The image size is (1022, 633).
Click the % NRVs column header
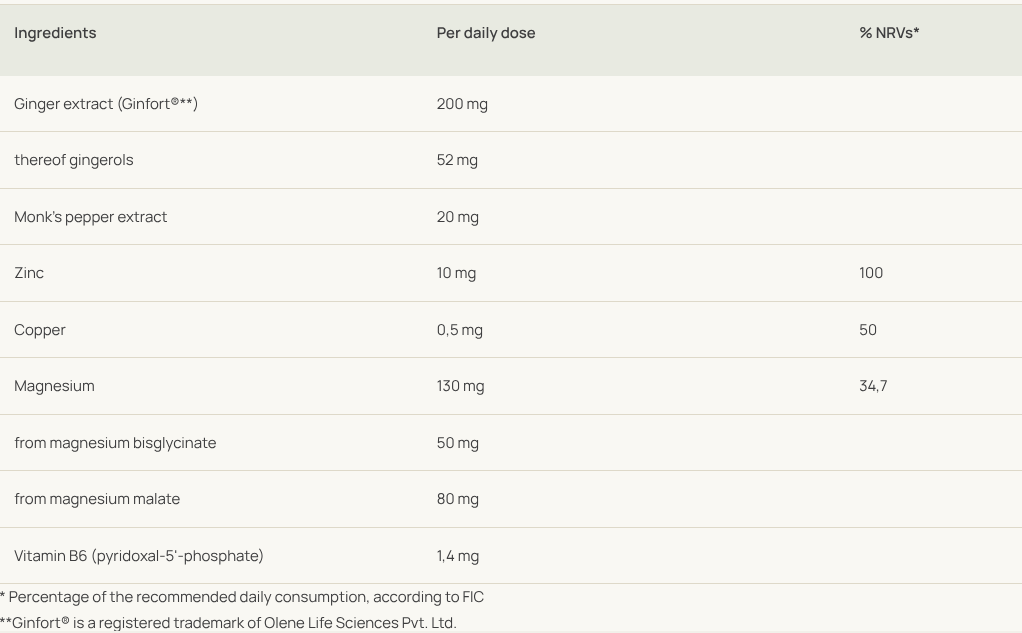point(889,33)
